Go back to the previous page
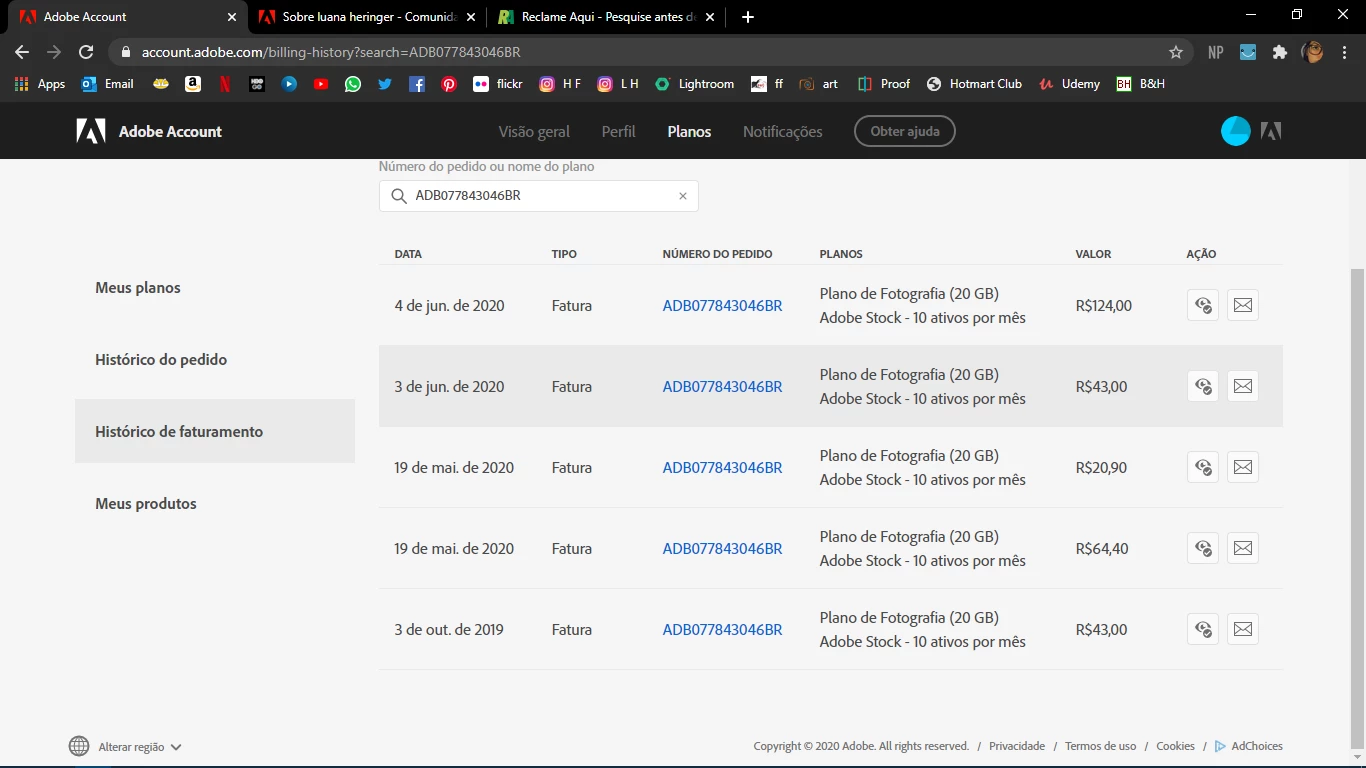This screenshot has height=768, width=1366. pos(22,52)
